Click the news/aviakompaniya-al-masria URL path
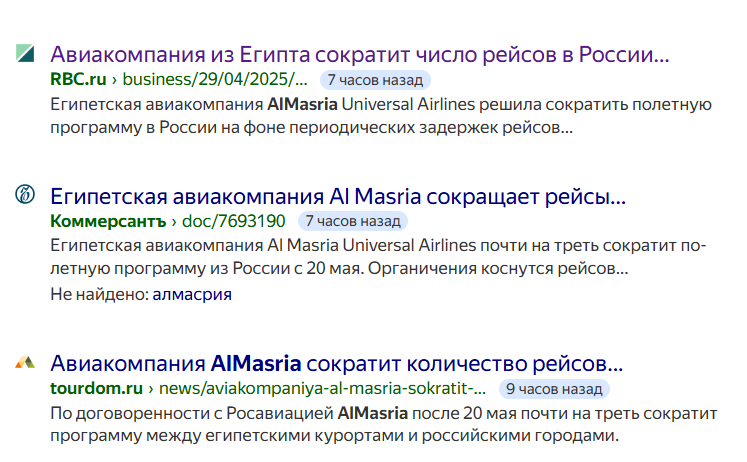Viewport: 747px width, 462px height. point(323,388)
